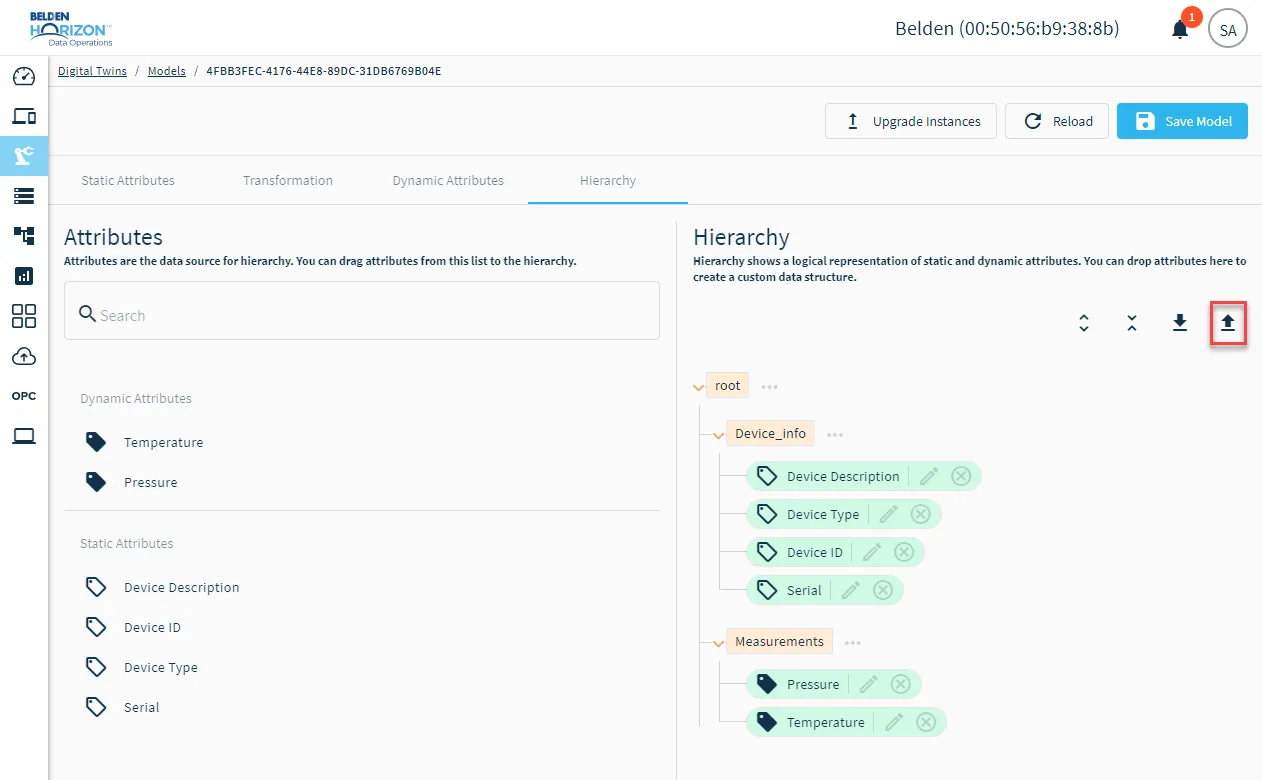Edit the Device Description hierarchy item

click(929, 476)
